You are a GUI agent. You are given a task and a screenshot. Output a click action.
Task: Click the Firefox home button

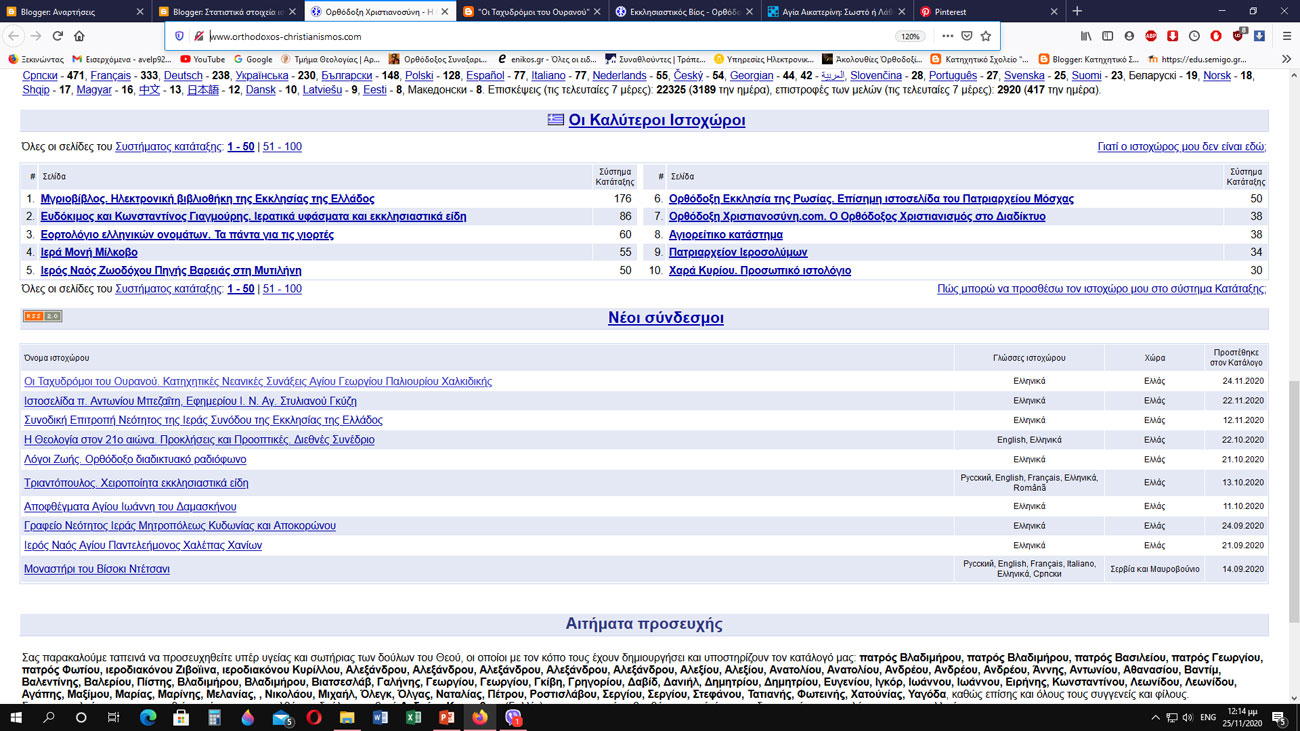point(79,36)
